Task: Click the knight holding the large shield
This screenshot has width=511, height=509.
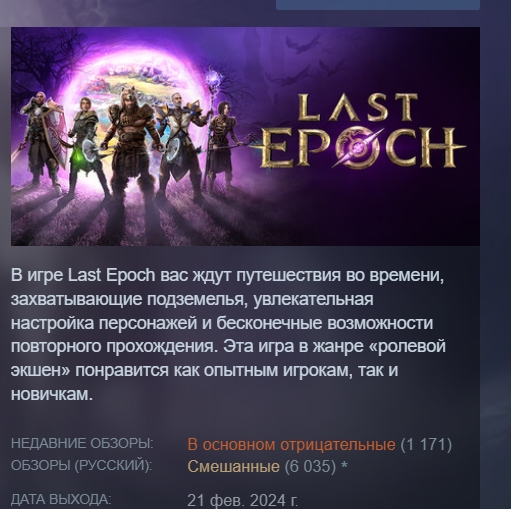Action: pos(42,140)
